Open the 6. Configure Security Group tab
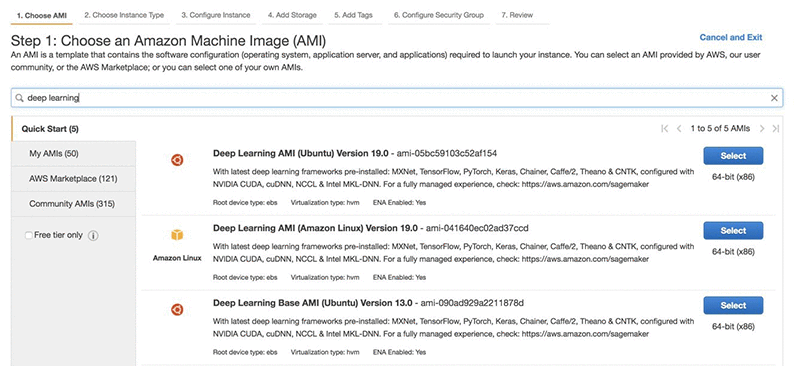Screen dimensions: 800x366 pyautogui.click(x=439, y=15)
